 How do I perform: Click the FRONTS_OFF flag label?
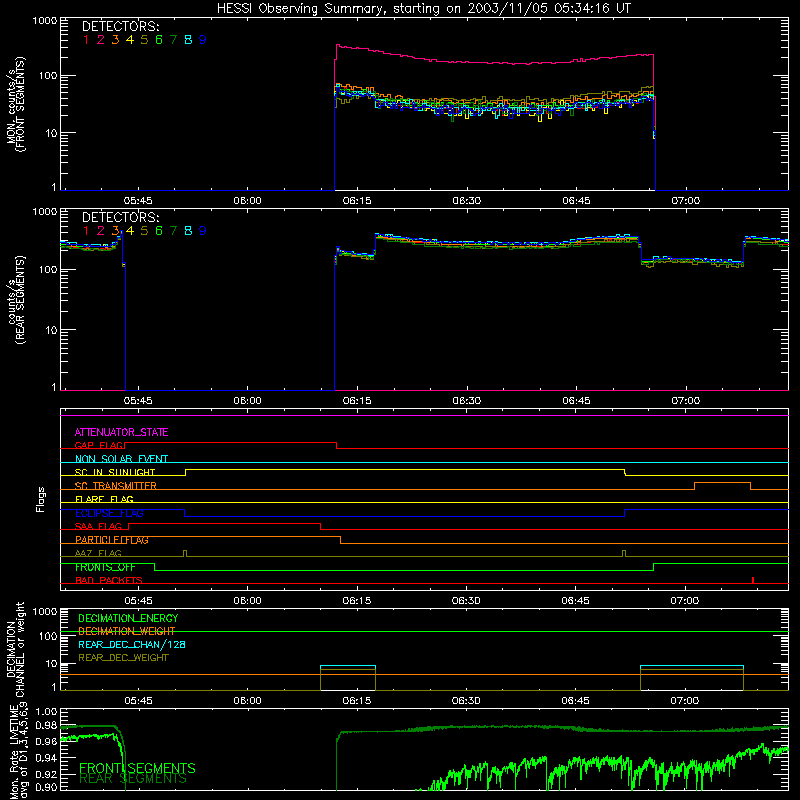pyautogui.click(x=105, y=567)
